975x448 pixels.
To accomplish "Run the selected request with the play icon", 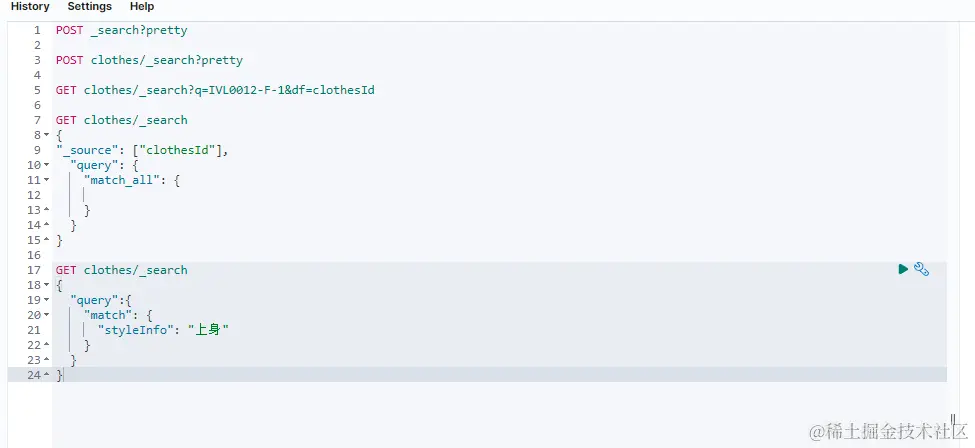I will (x=903, y=269).
